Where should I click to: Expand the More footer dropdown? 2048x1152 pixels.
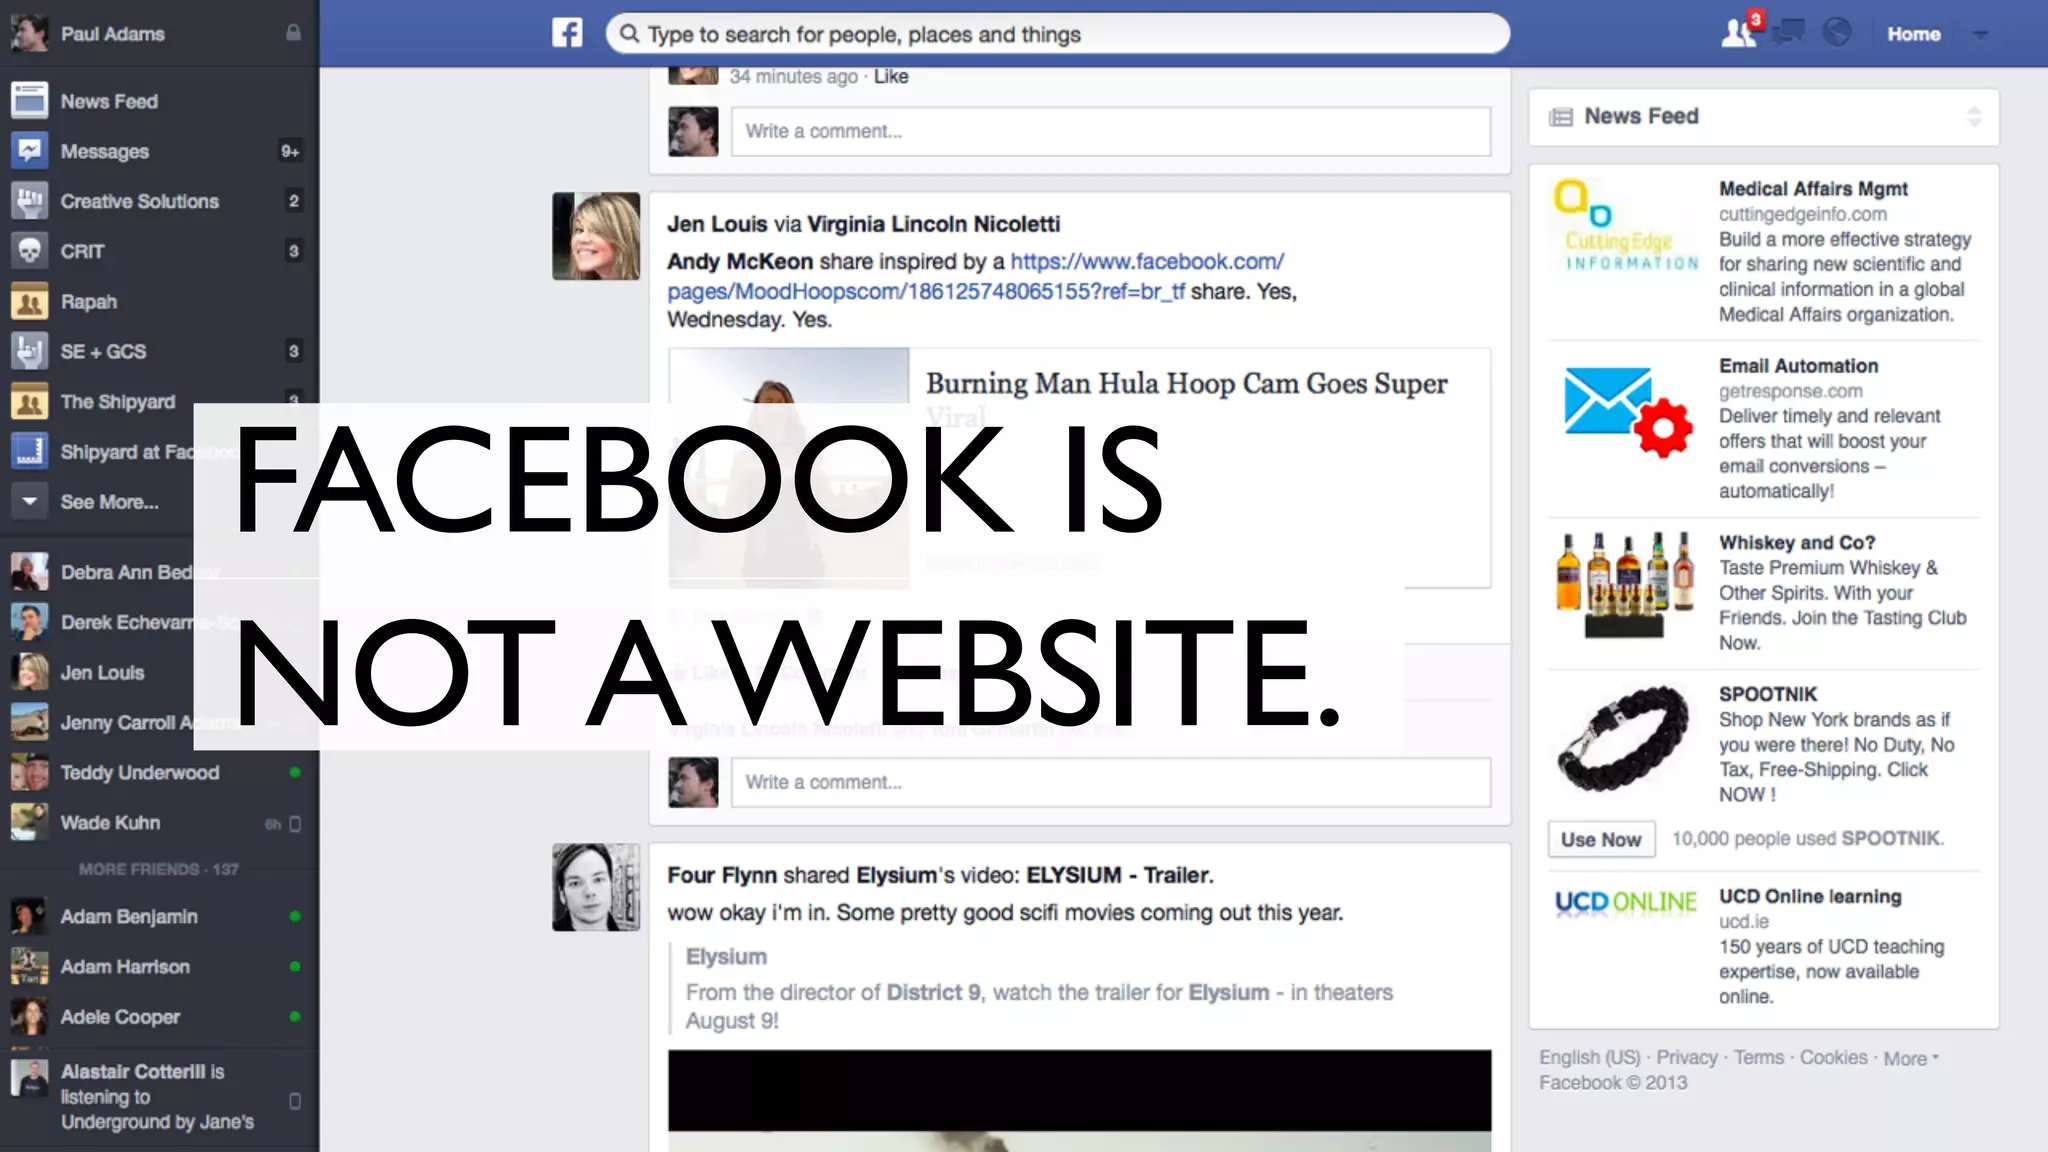coord(1911,1058)
